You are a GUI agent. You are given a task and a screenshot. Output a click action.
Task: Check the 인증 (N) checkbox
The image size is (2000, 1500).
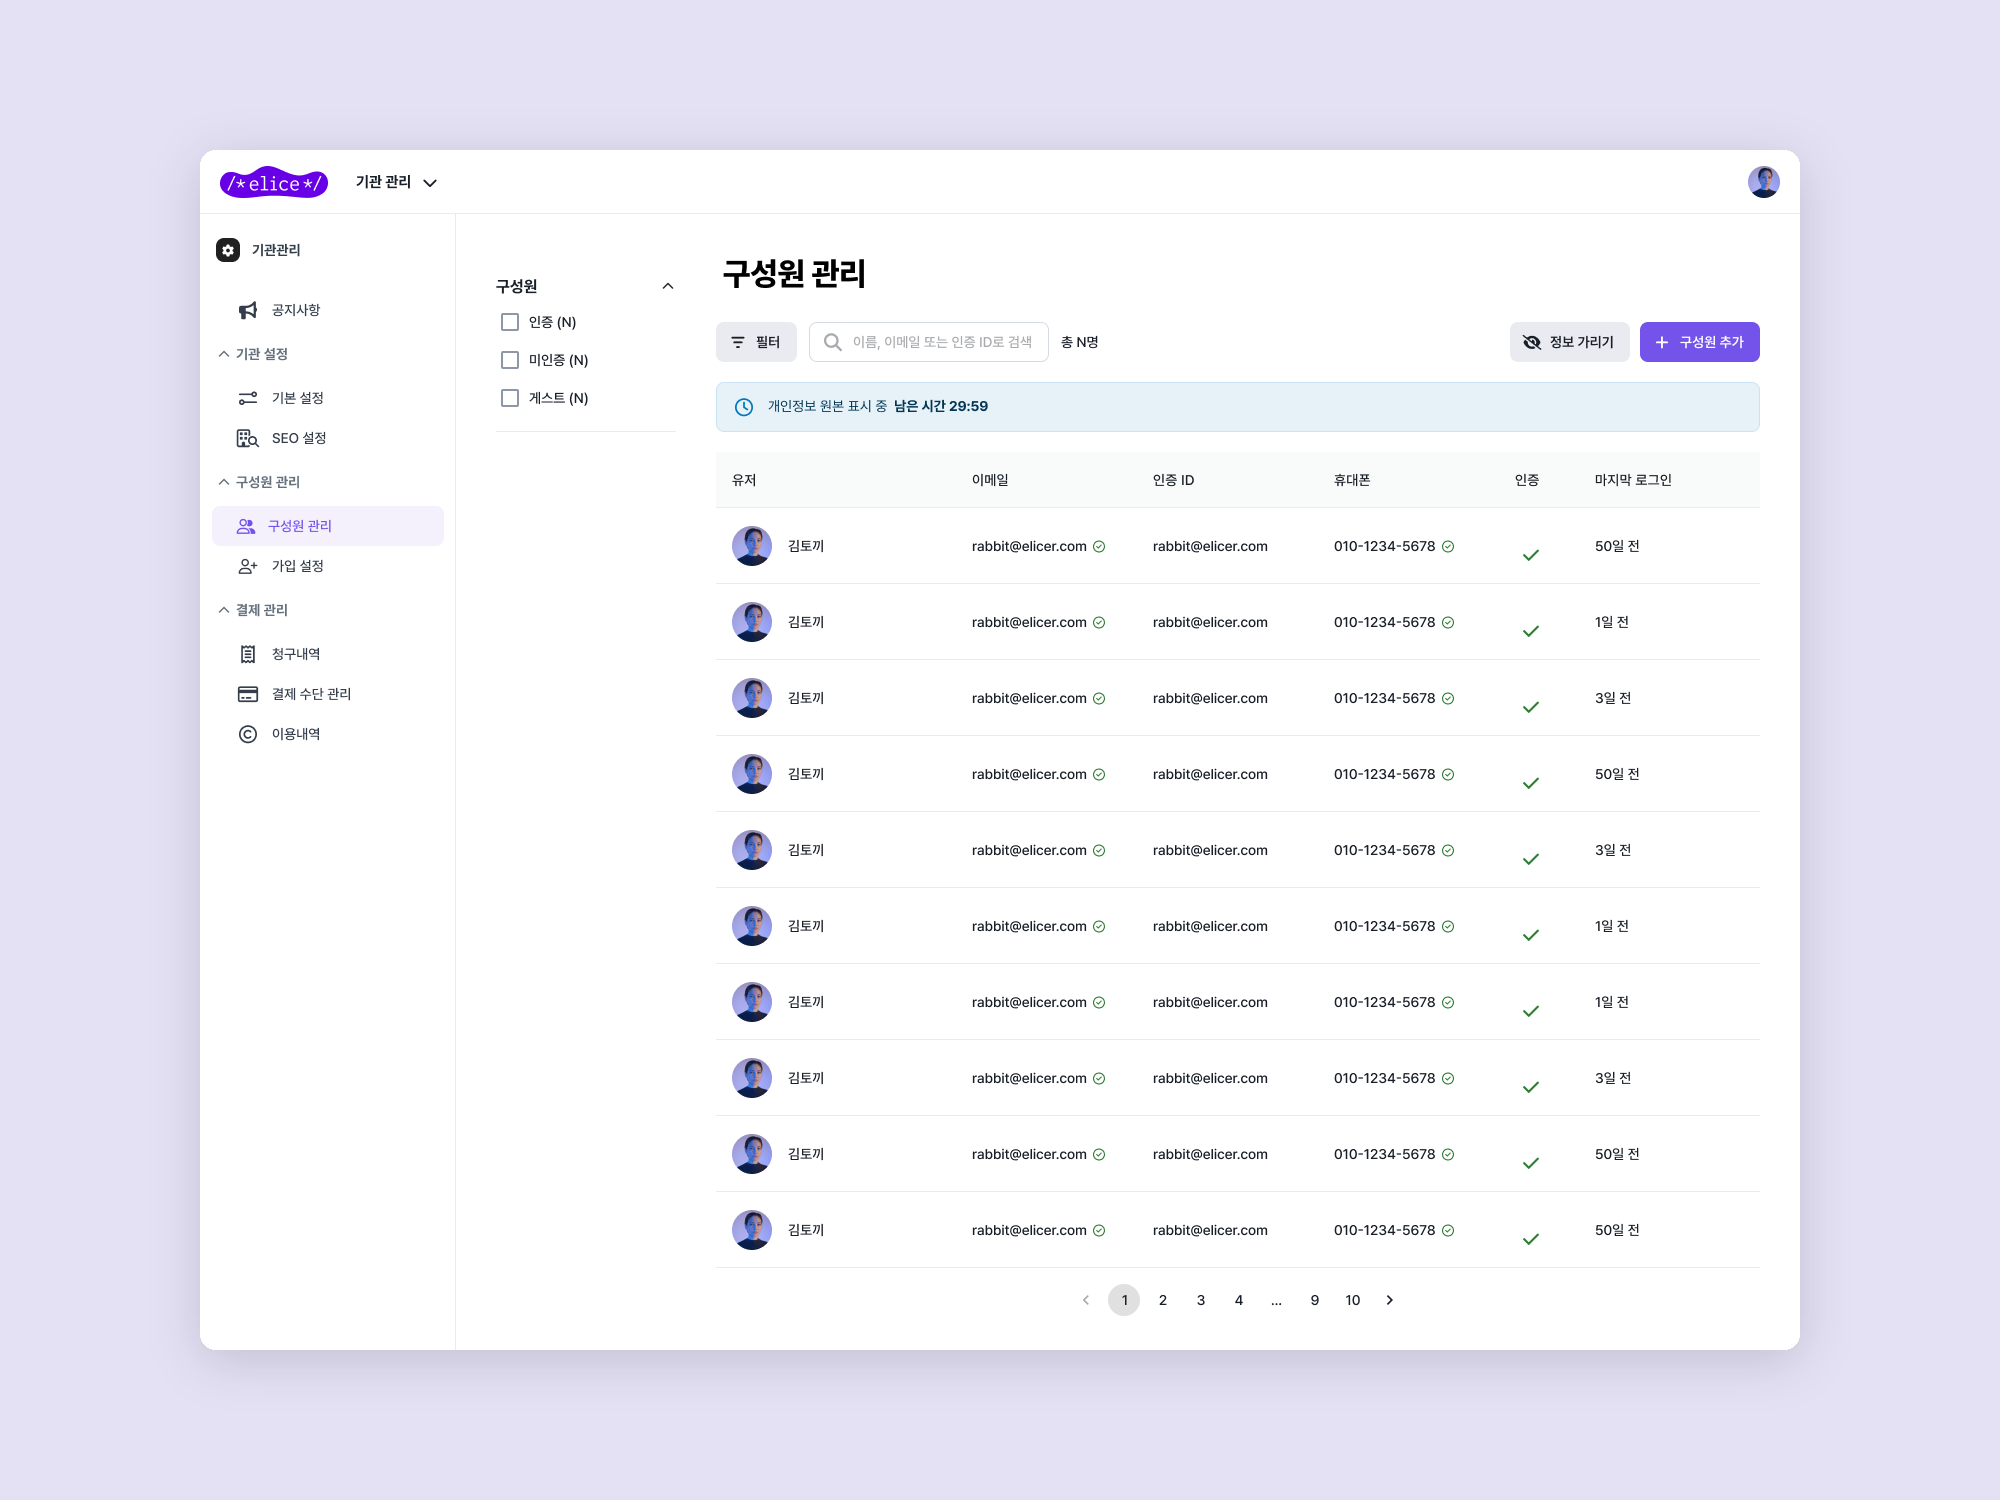point(510,322)
